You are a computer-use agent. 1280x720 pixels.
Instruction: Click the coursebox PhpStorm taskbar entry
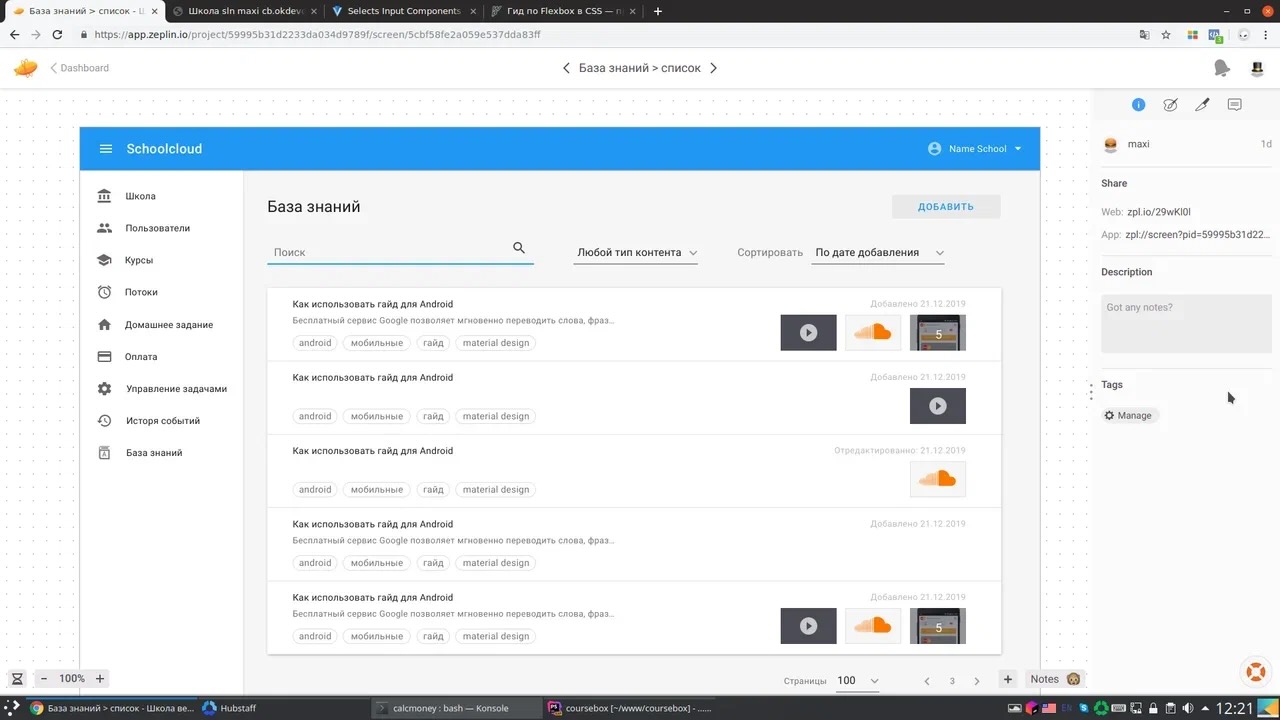[x=630, y=708]
